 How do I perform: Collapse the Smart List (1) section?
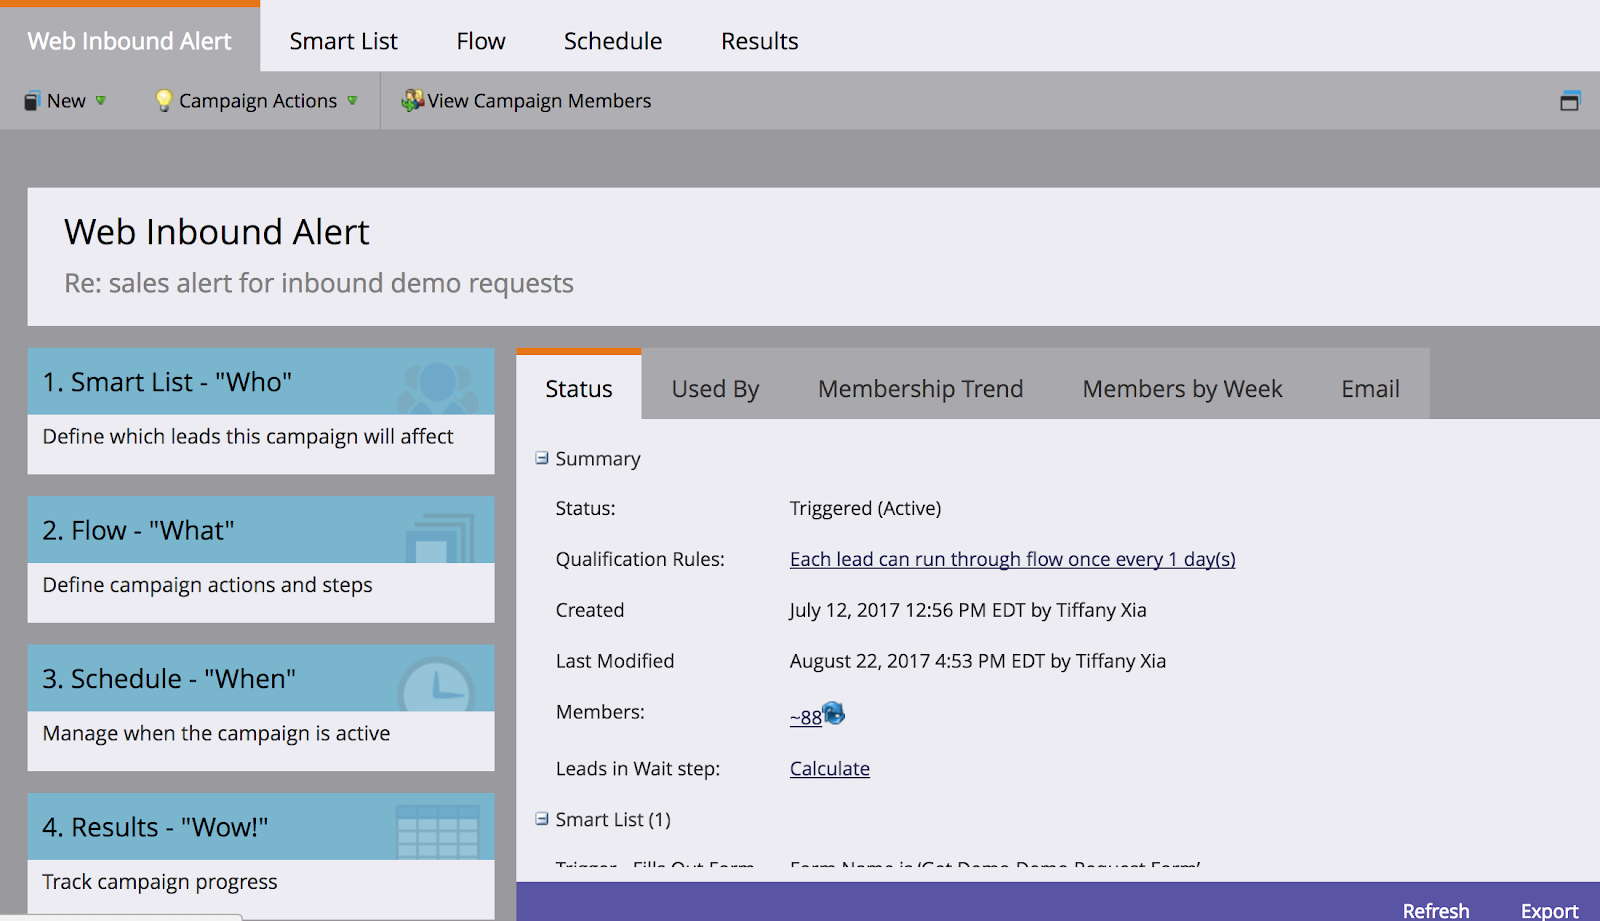[542, 819]
